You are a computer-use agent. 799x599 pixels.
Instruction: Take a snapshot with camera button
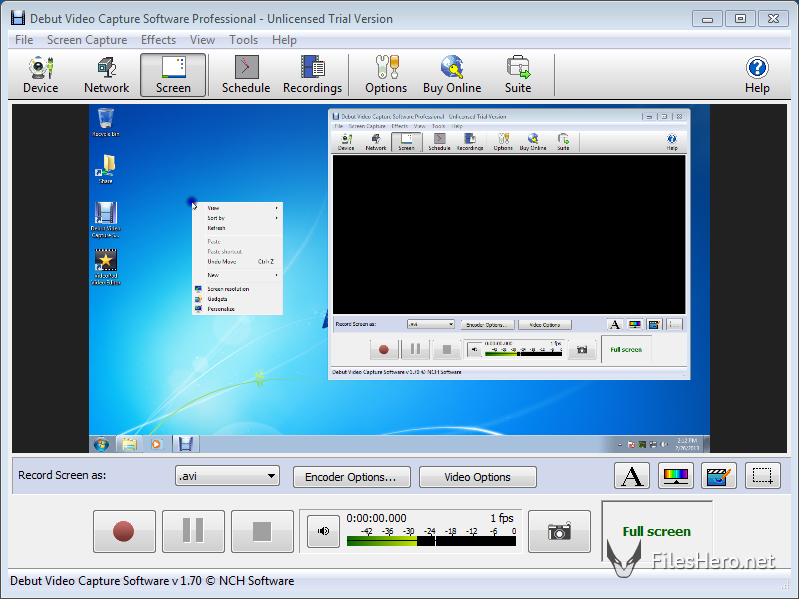tap(559, 531)
